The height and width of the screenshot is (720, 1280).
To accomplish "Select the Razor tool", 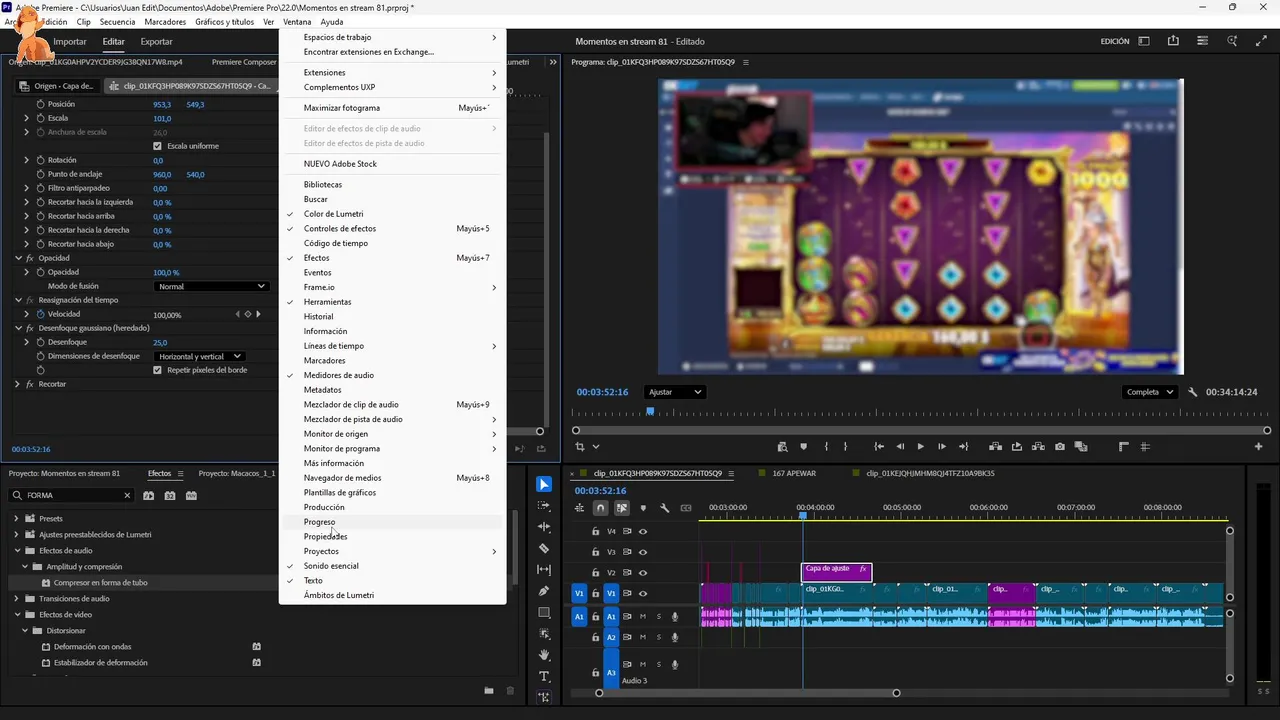I will tap(544, 549).
